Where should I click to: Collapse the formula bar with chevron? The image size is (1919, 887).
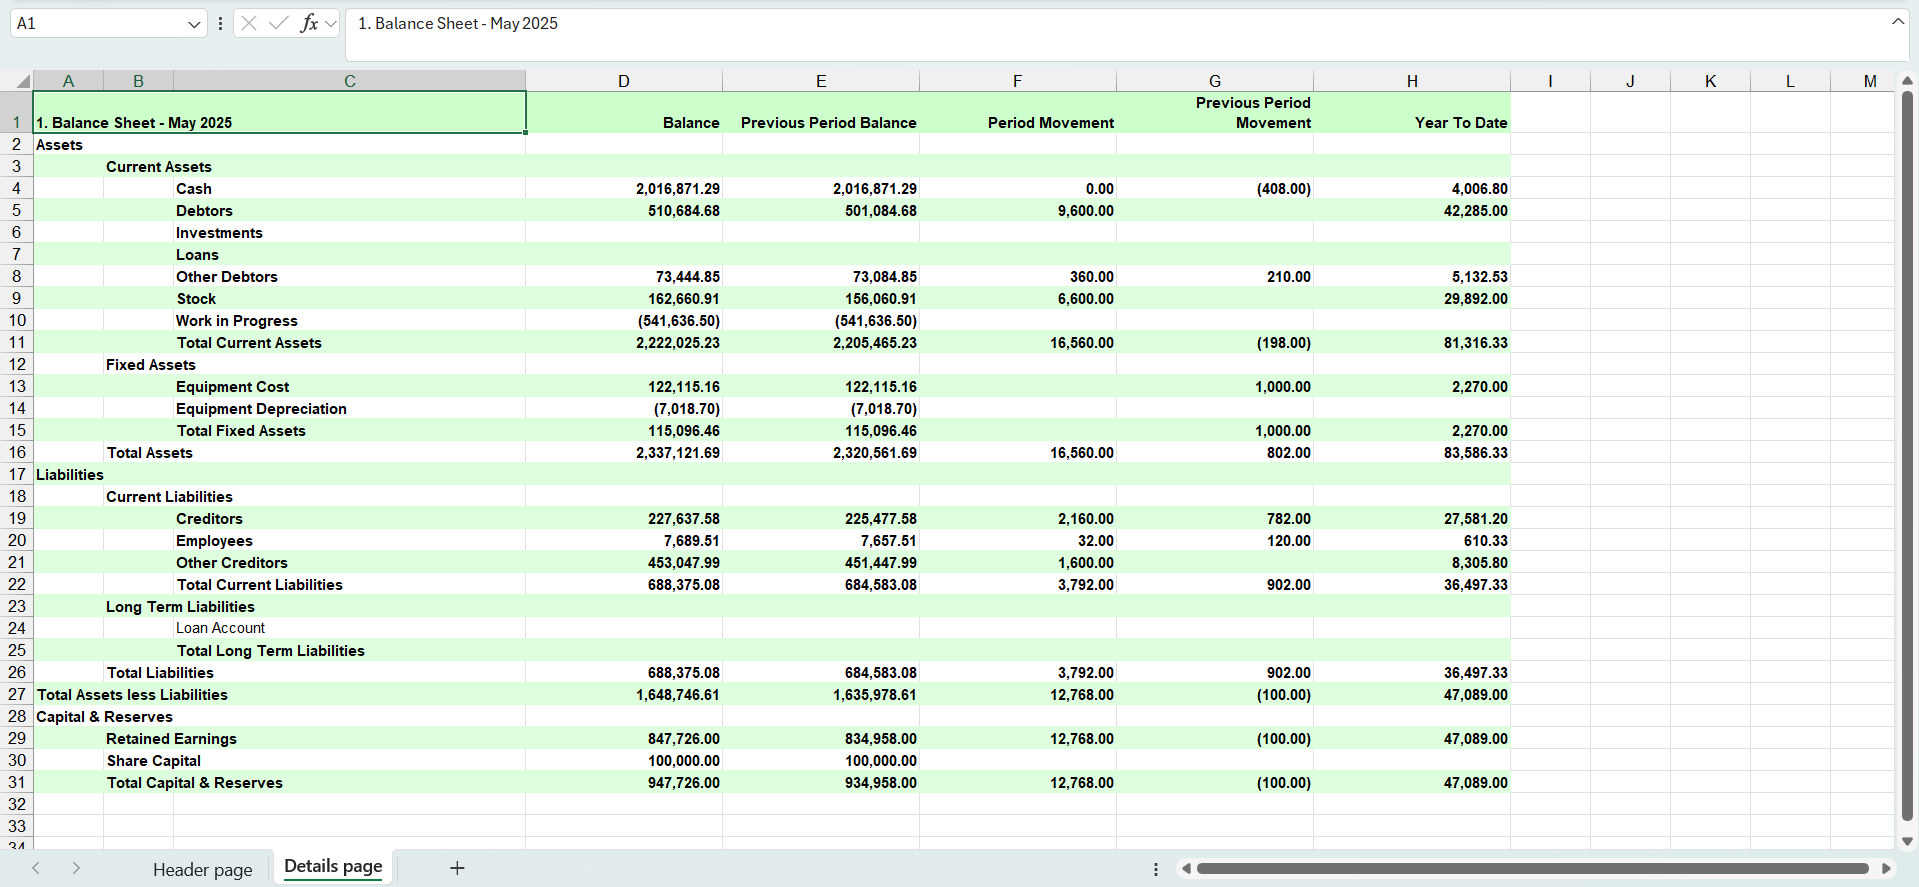pyautogui.click(x=1897, y=22)
